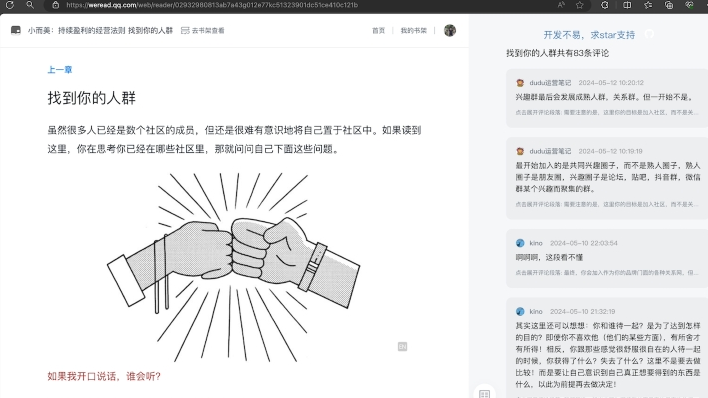Open the read aloud icon in address bar

pyautogui.click(x=561, y=5)
